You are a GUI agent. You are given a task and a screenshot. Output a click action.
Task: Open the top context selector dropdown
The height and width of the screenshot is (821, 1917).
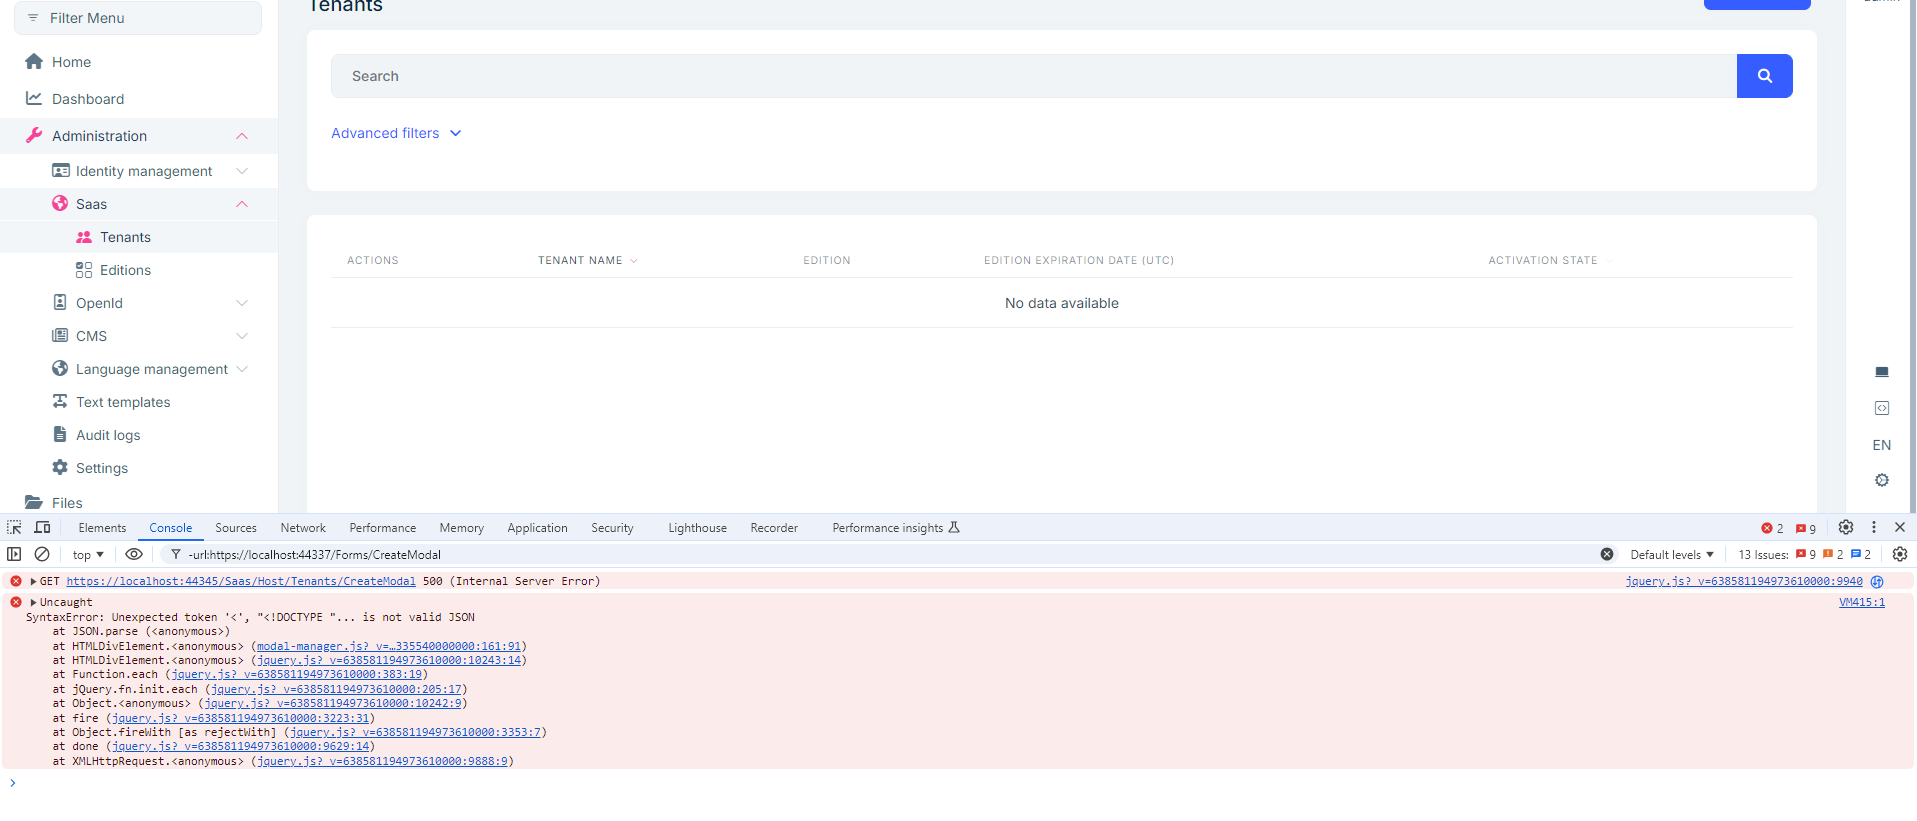tap(88, 555)
